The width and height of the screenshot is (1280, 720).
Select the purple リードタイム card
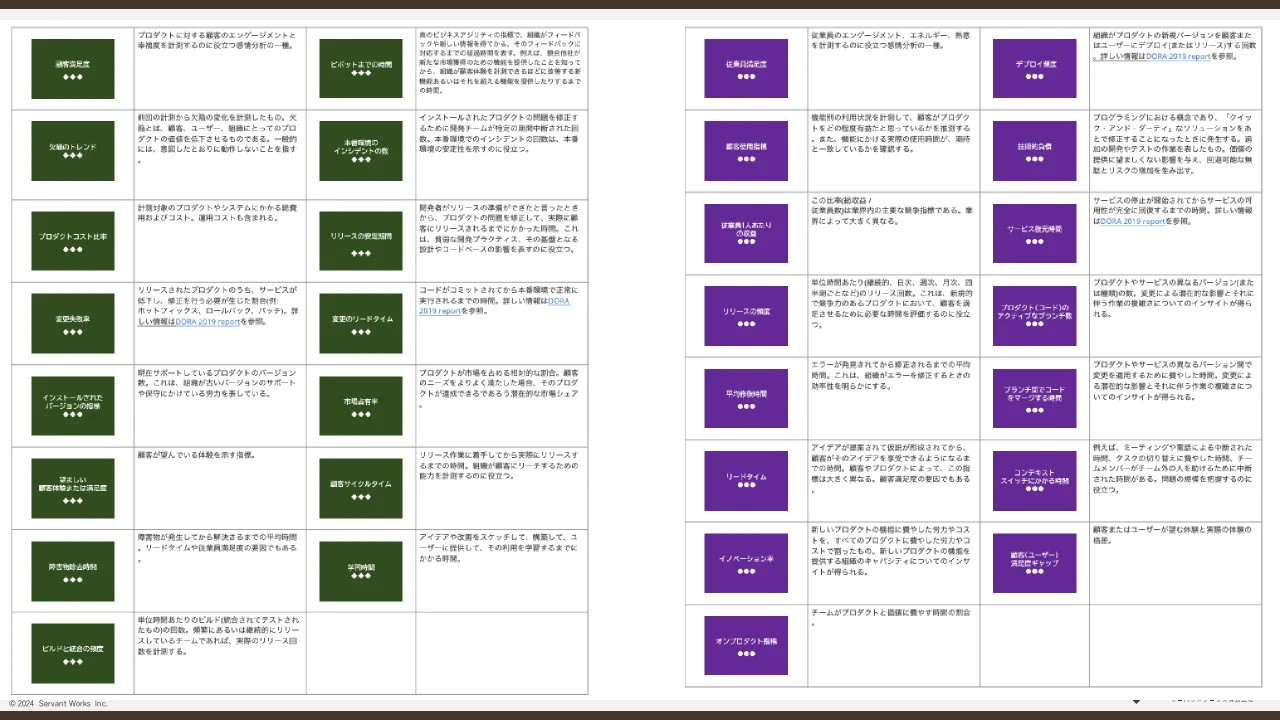[x=746, y=481]
